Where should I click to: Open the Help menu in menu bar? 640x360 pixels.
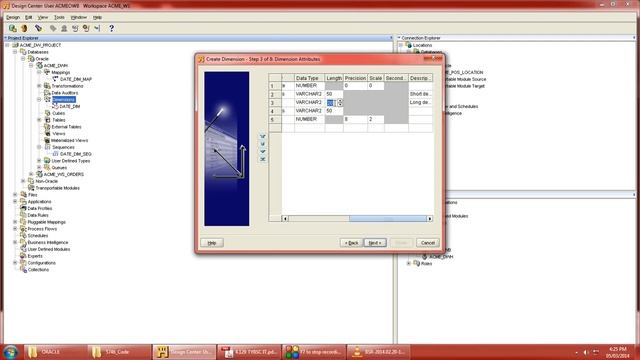pos(98,18)
